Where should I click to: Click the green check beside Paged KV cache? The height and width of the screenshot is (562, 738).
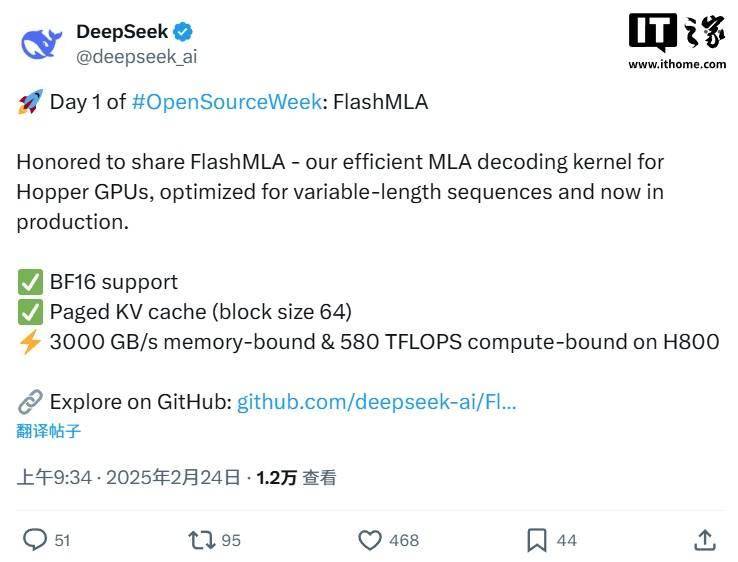(x=30, y=312)
